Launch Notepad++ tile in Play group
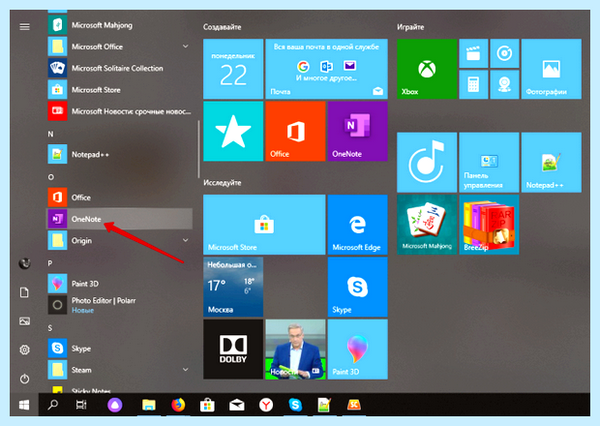The image size is (600, 426). (x=551, y=162)
